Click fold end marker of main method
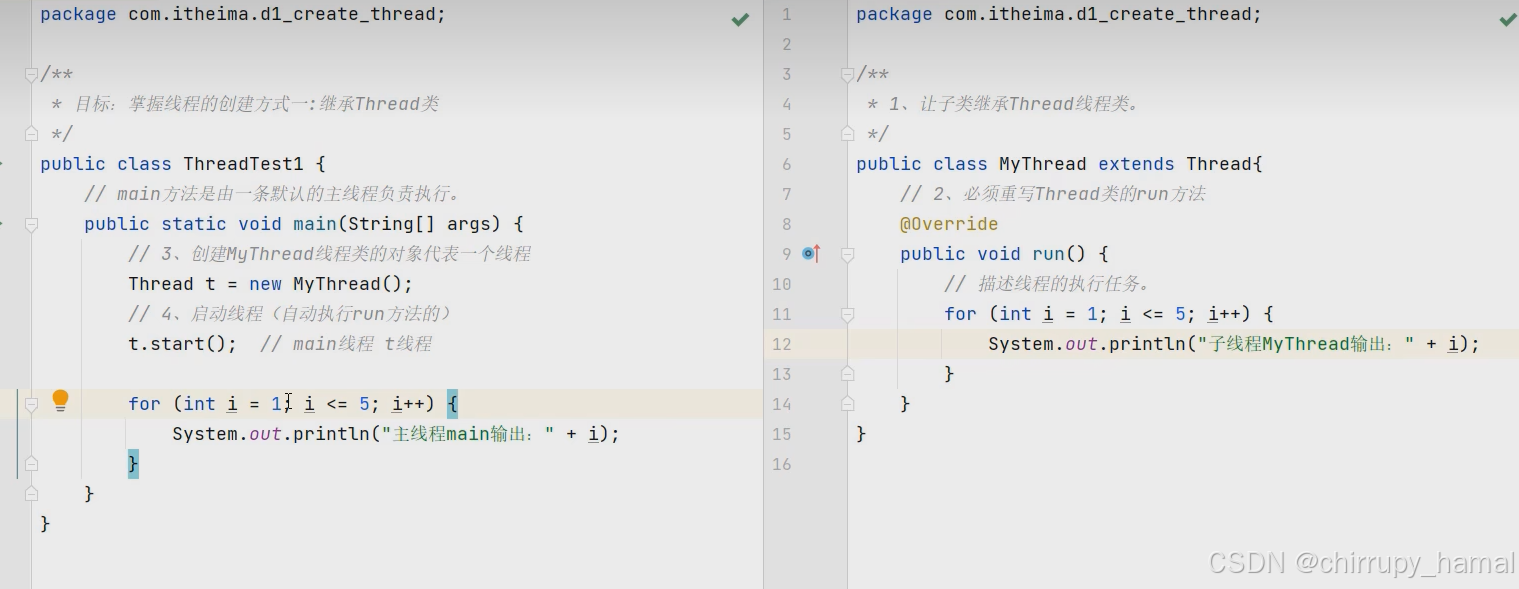 [31, 494]
